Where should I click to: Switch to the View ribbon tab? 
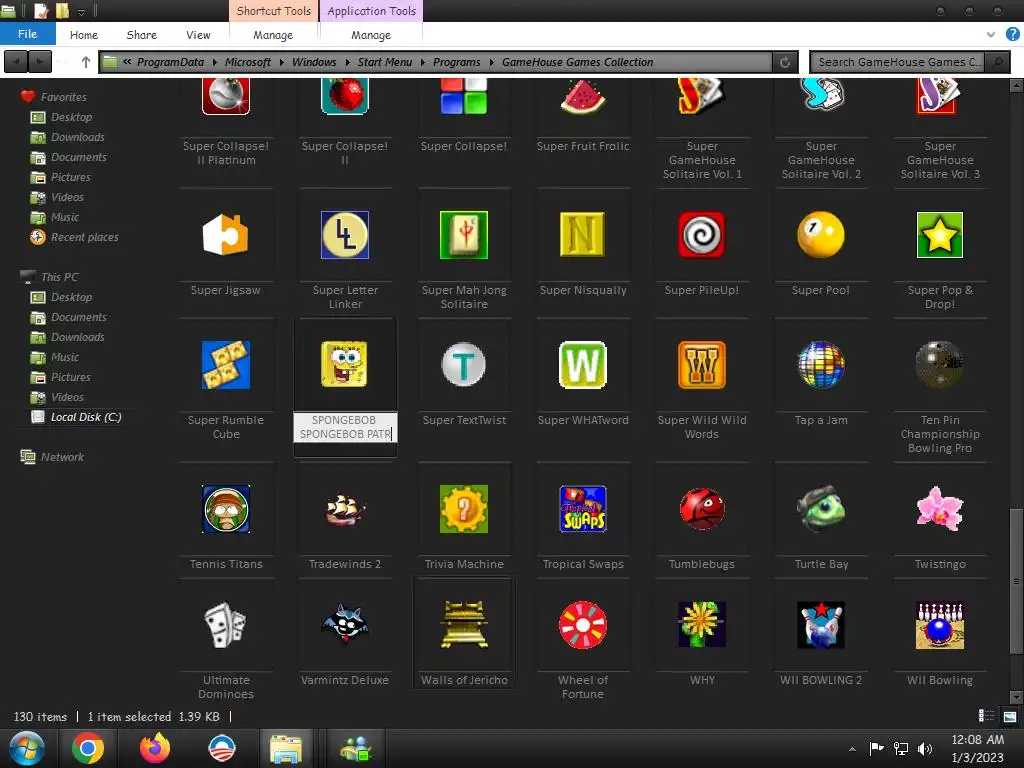click(x=198, y=35)
